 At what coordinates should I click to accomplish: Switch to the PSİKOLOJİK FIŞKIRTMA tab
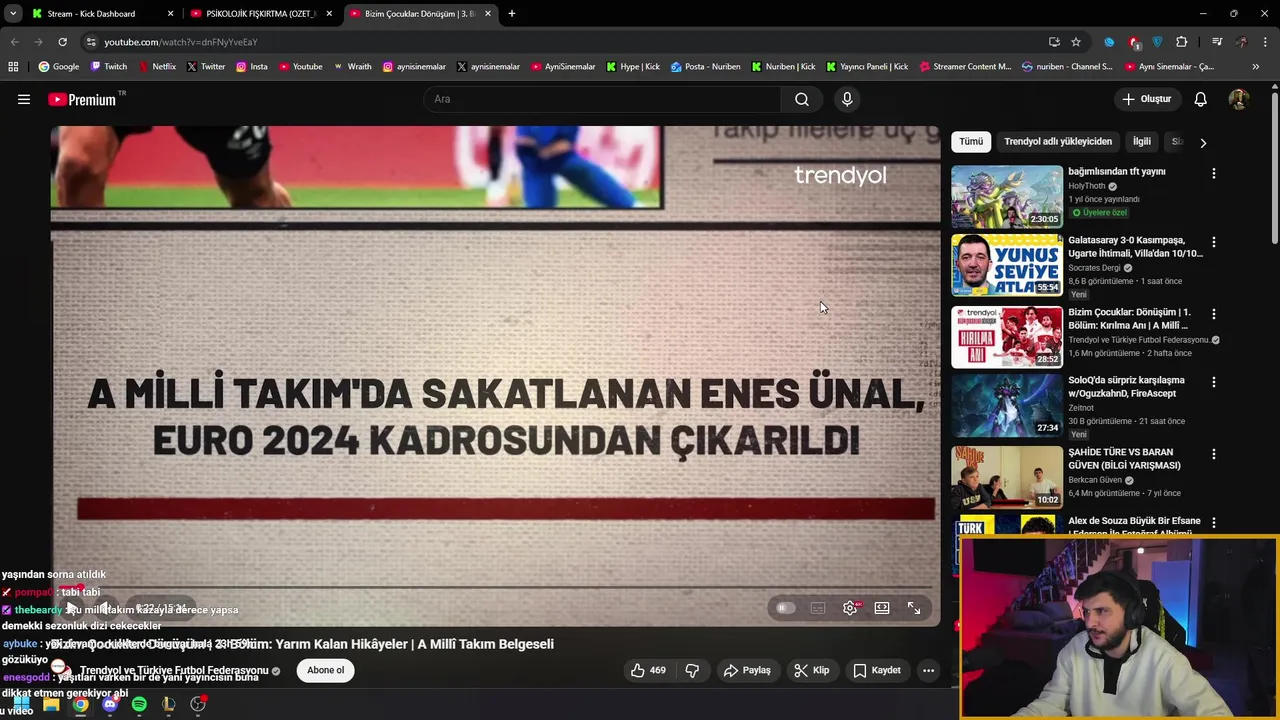click(260, 14)
